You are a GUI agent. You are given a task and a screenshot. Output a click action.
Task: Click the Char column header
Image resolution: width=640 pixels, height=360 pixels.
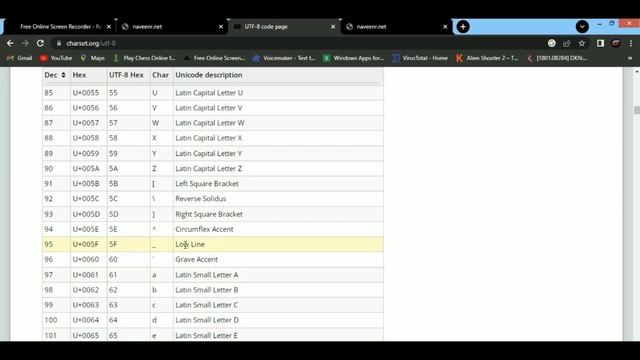160,75
